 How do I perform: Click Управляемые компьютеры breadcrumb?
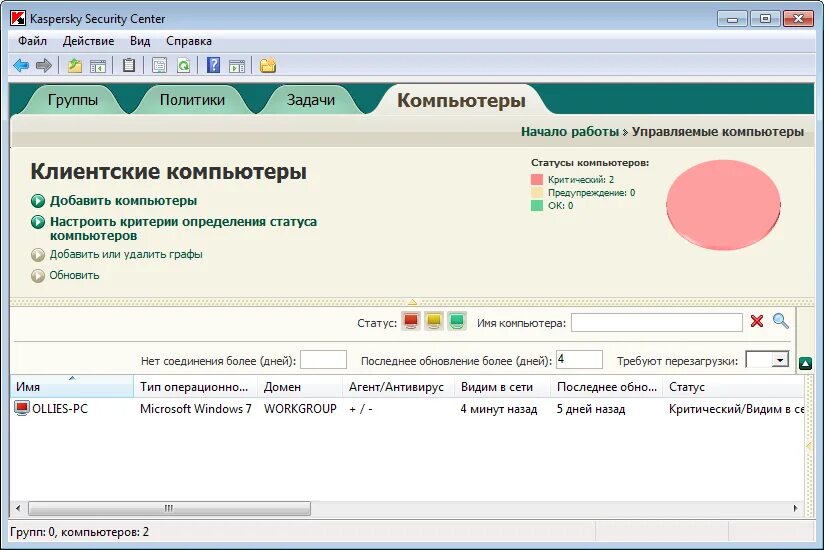pyautogui.click(x=718, y=132)
